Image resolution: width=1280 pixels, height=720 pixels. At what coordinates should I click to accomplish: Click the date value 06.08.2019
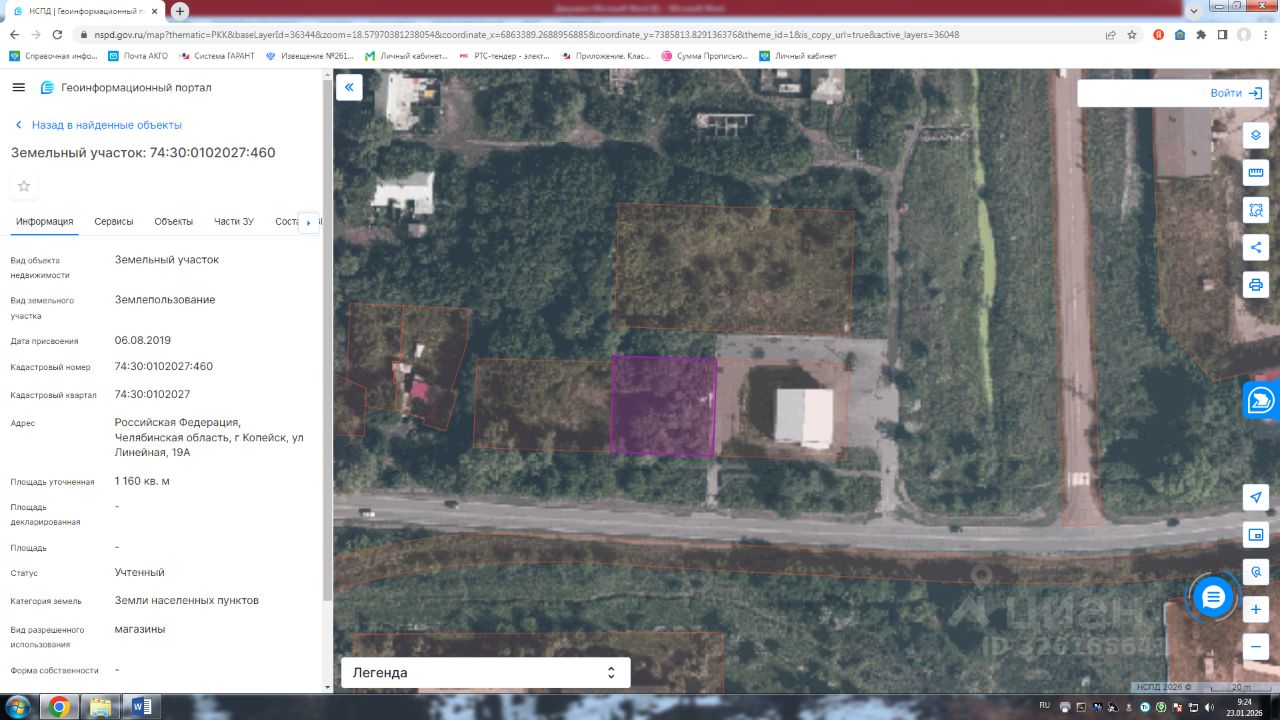[143, 340]
